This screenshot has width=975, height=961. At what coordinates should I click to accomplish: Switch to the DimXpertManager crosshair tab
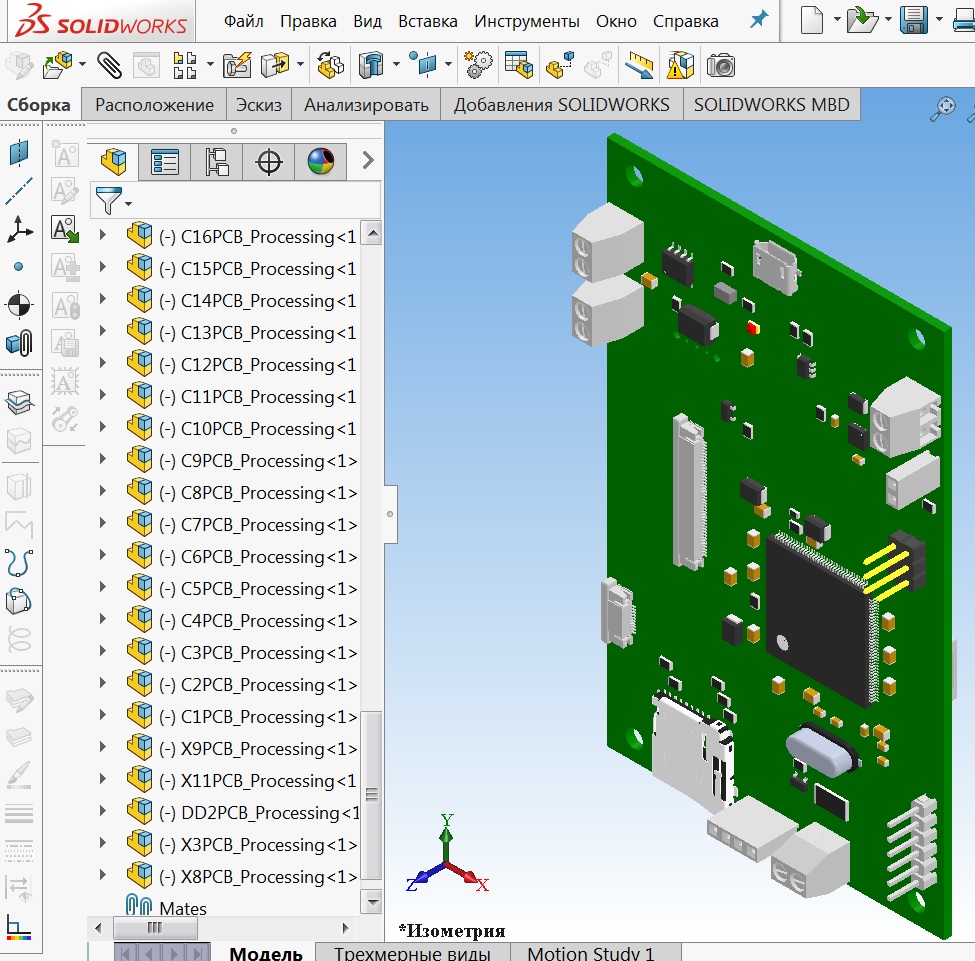[268, 161]
